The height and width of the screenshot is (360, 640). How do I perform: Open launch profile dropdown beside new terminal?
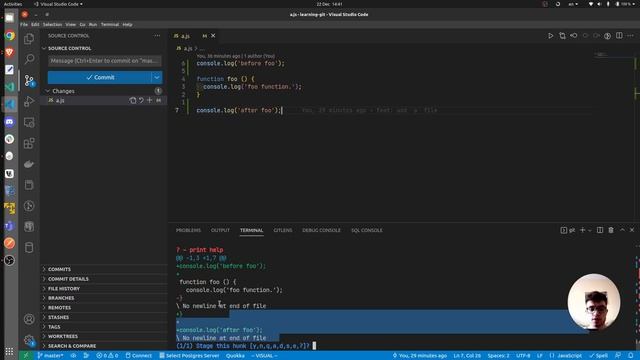pyautogui.click(x=589, y=231)
